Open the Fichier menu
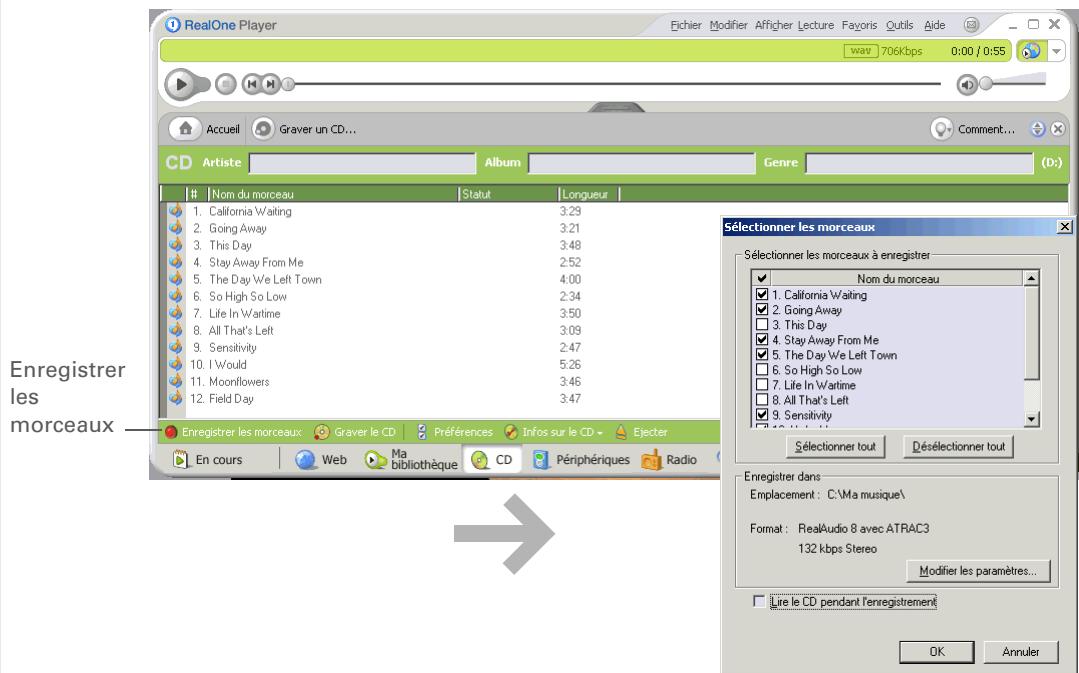Image resolution: width=1079 pixels, height=673 pixels. click(686, 25)
